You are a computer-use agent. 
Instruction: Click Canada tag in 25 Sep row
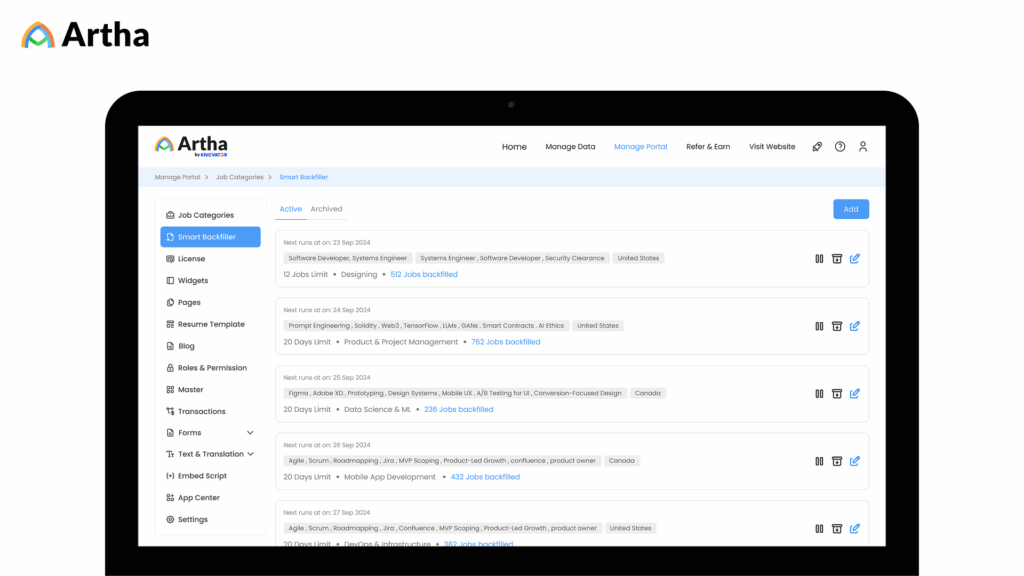click(x=647, y=393)
